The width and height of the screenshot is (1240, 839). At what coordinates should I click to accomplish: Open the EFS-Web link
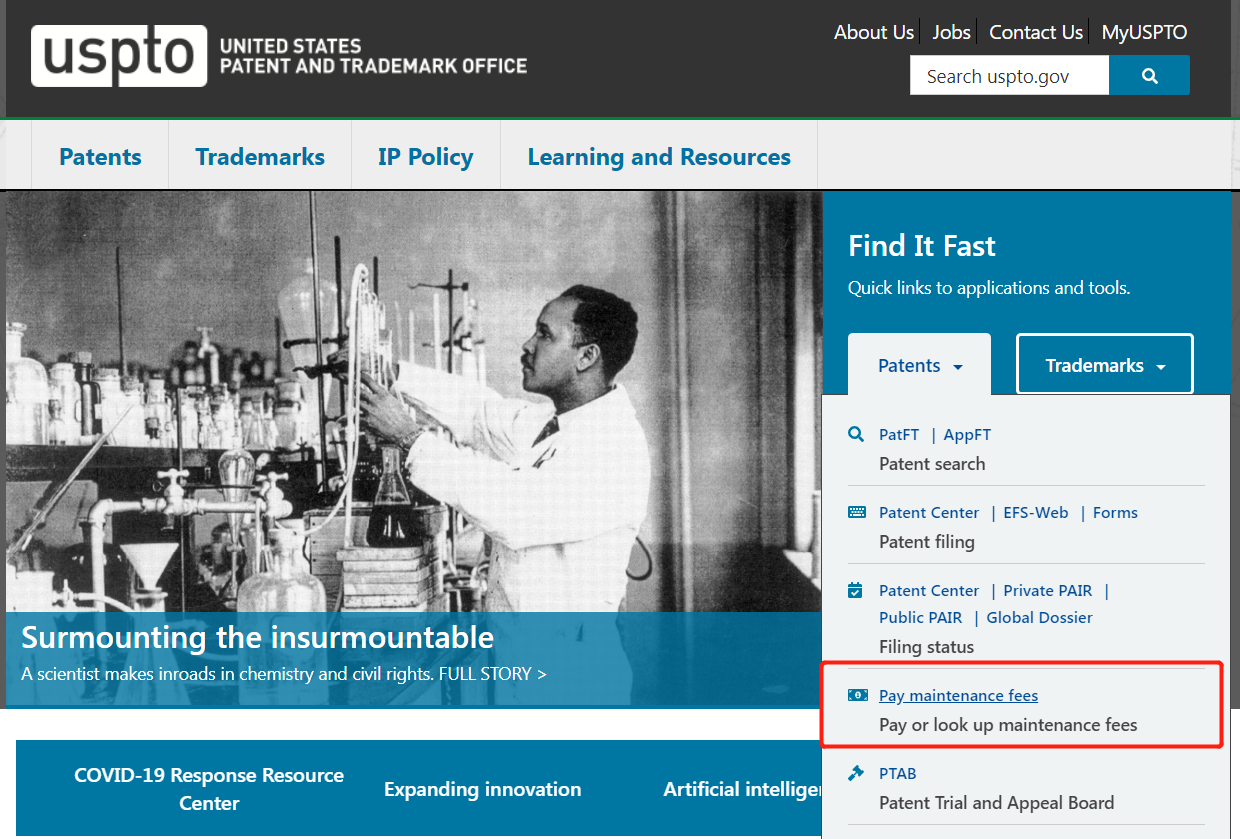[1036, 512]
